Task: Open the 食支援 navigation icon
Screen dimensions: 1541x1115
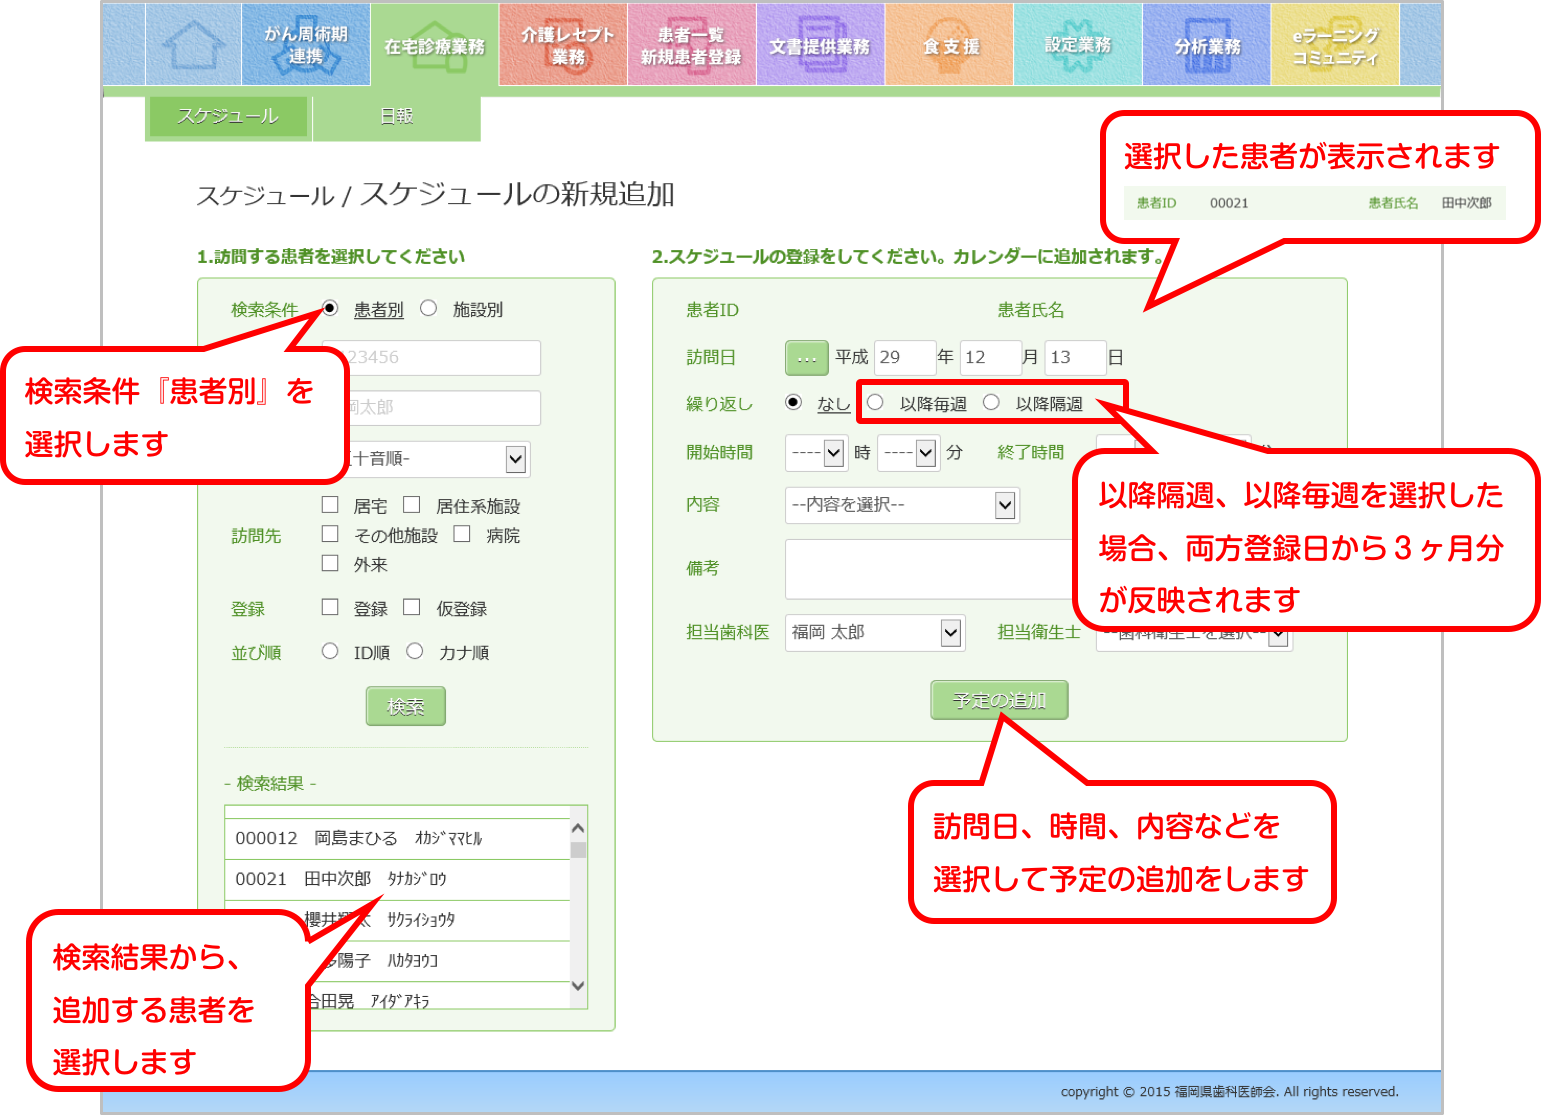Action: (950, 45)
